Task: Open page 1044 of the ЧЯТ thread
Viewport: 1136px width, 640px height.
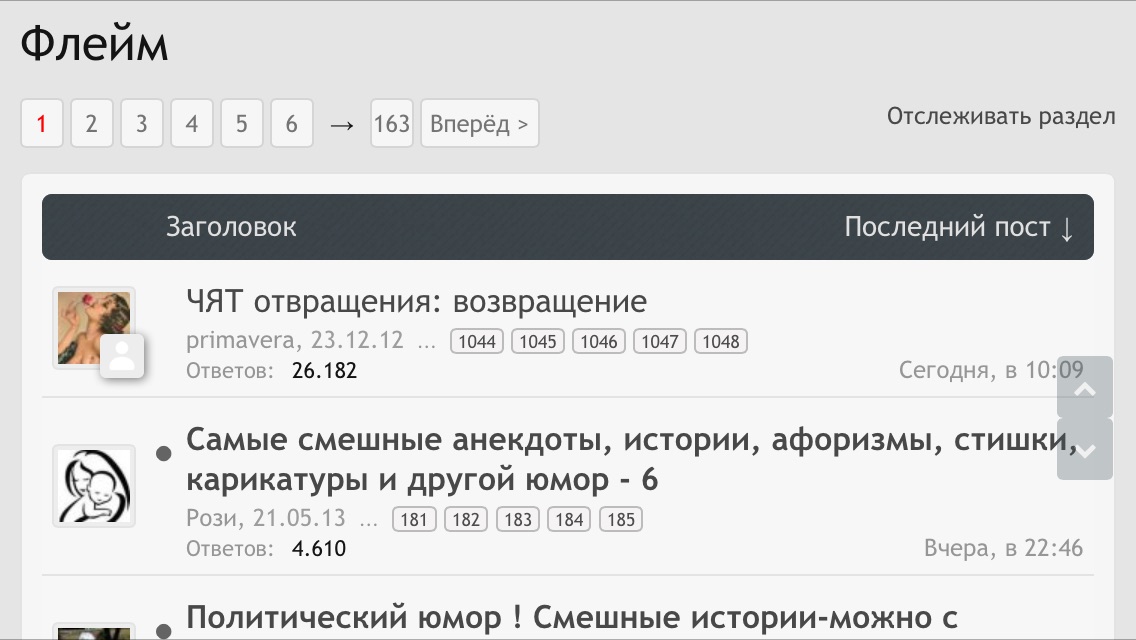Action: point(477,341)
